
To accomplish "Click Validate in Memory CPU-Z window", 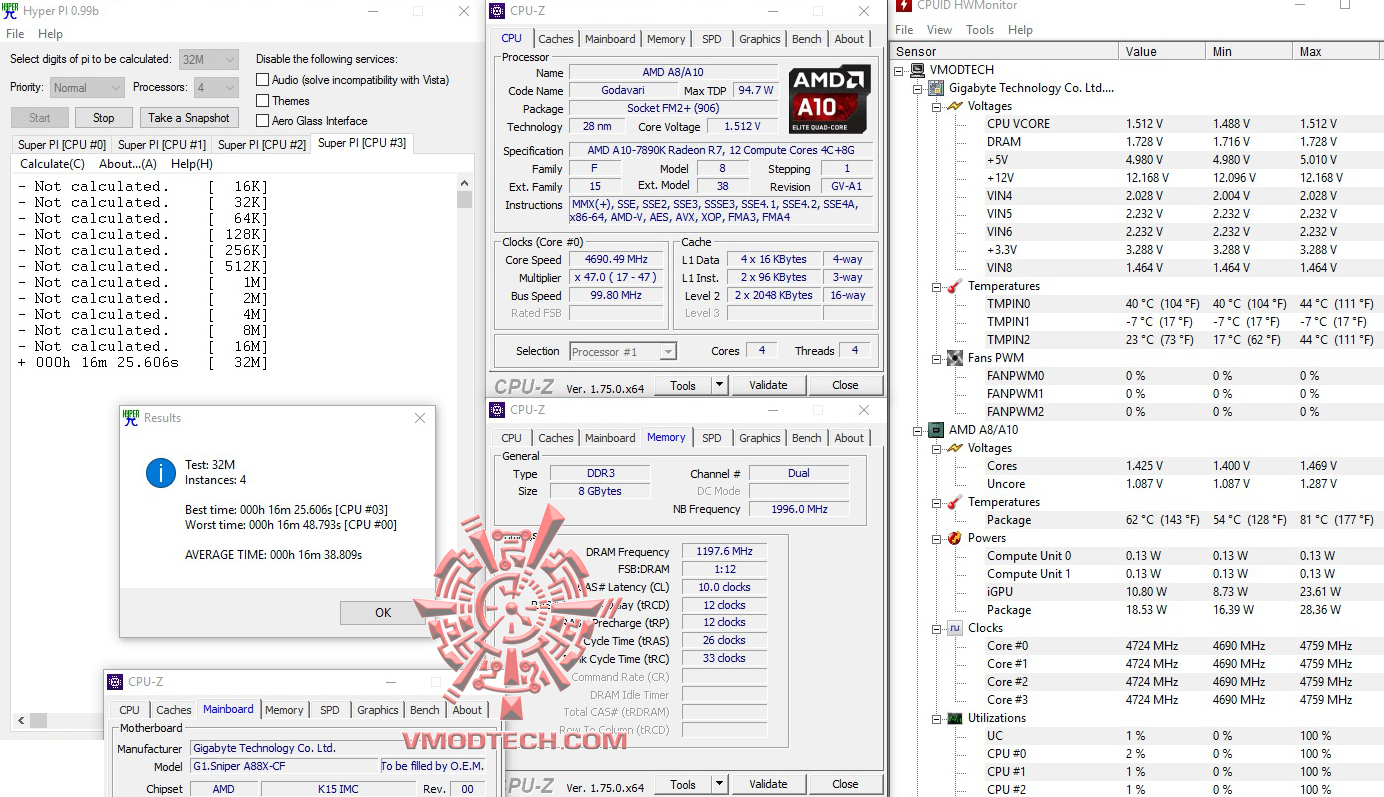I will [x=768, y=784].
